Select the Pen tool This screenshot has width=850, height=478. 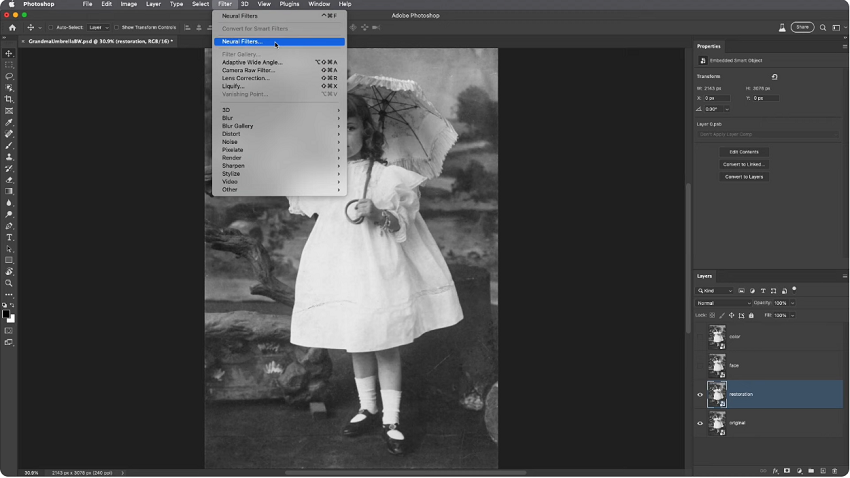tap(9, 226)
